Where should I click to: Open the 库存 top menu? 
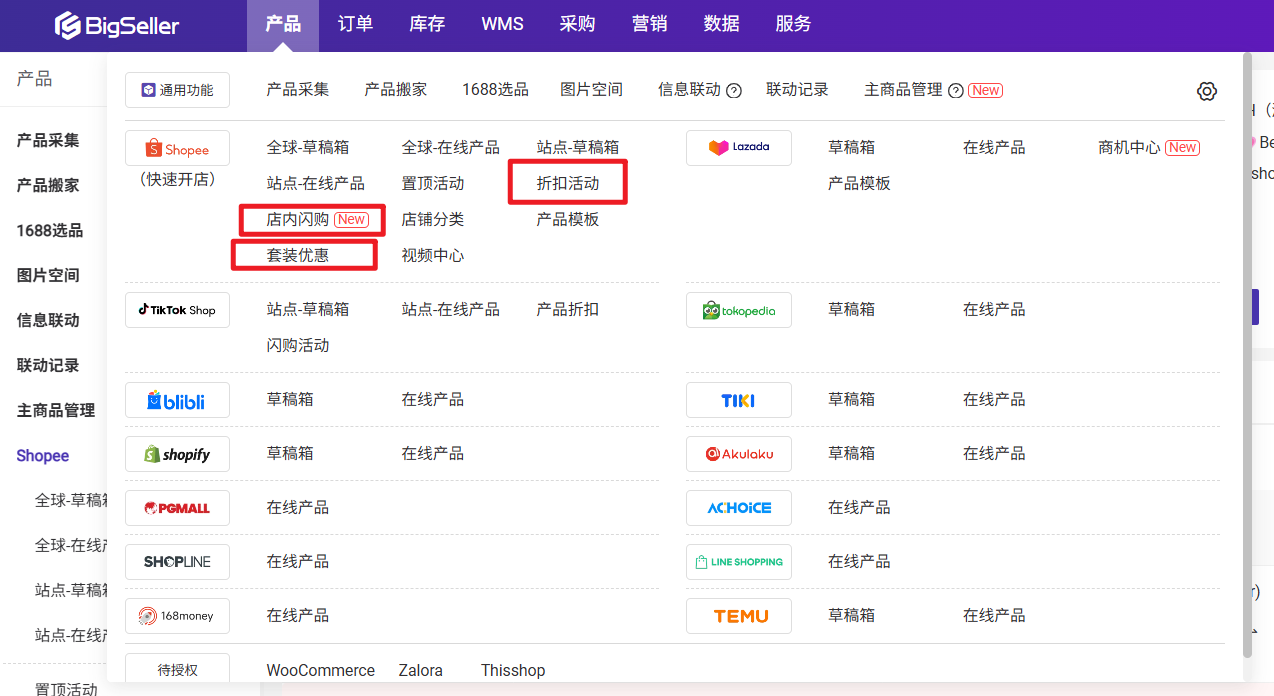pos(427,24)
